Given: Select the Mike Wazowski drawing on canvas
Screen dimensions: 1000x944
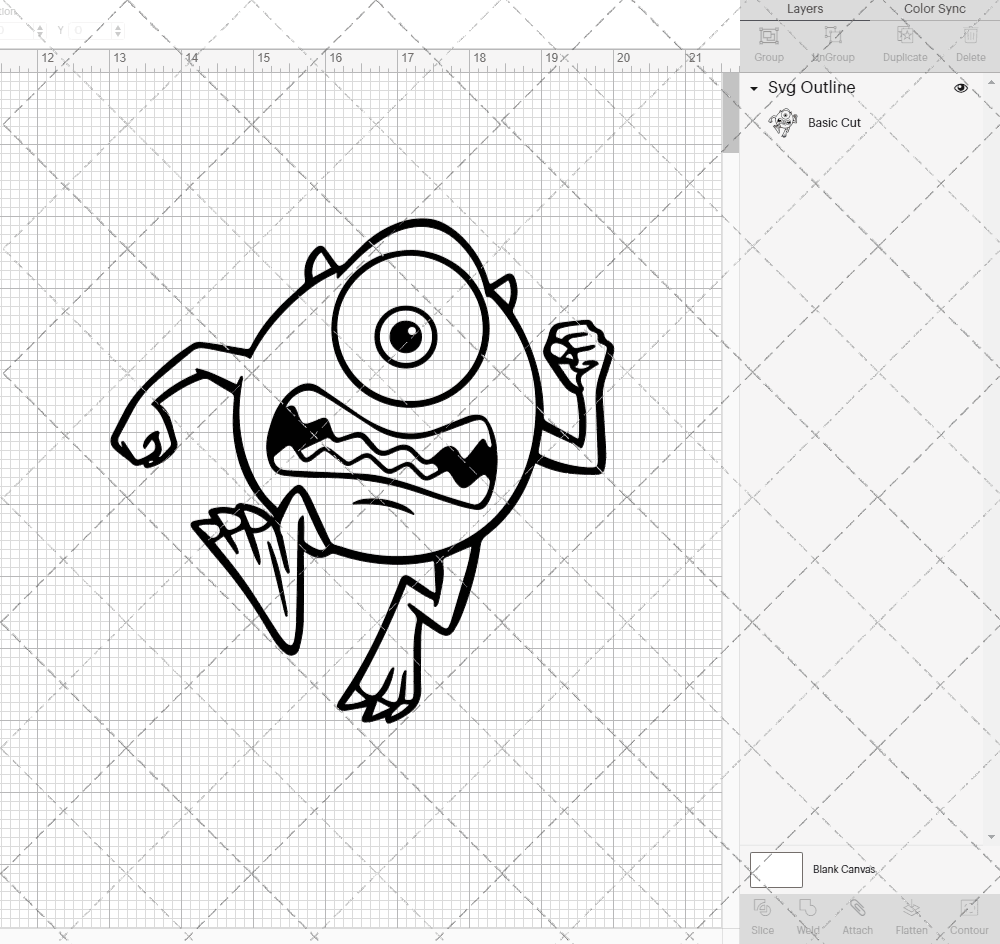Looking at the screenshot, I should point(362,471).
